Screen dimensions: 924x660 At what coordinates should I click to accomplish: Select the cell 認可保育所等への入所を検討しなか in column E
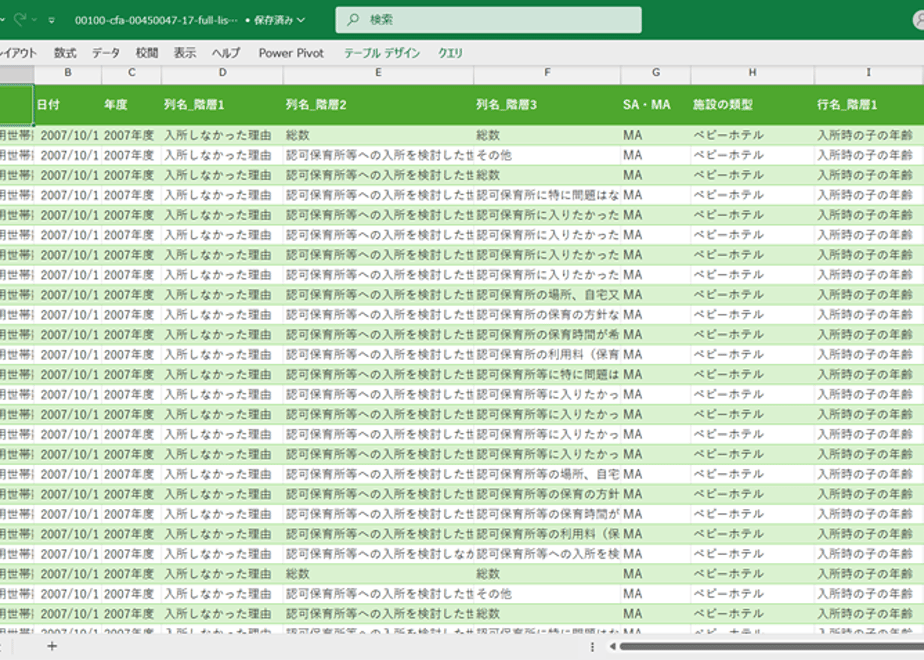pyautogui.click(x=378, y=555)
